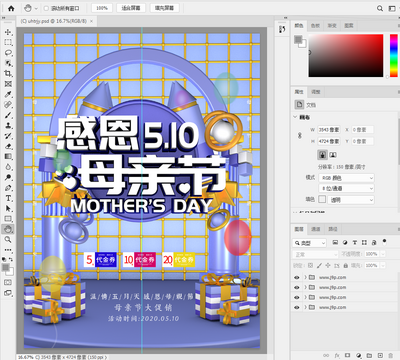The width and height of the screenshot is (400, 360).
Task: Select the Clone Stamp tool
Action: 8,125
